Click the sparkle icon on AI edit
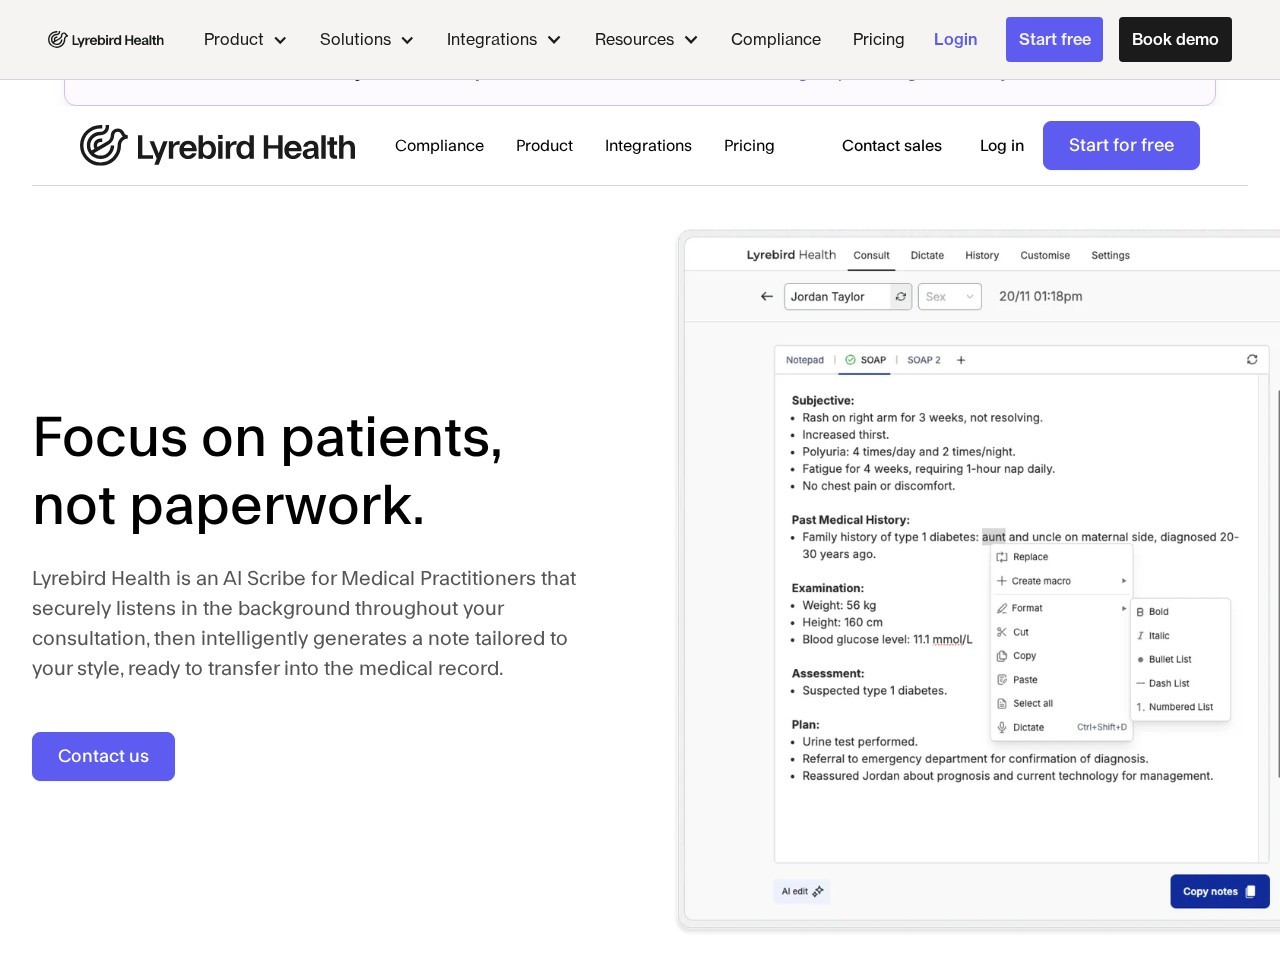The image size is (1280, 960). pos(818,892)
